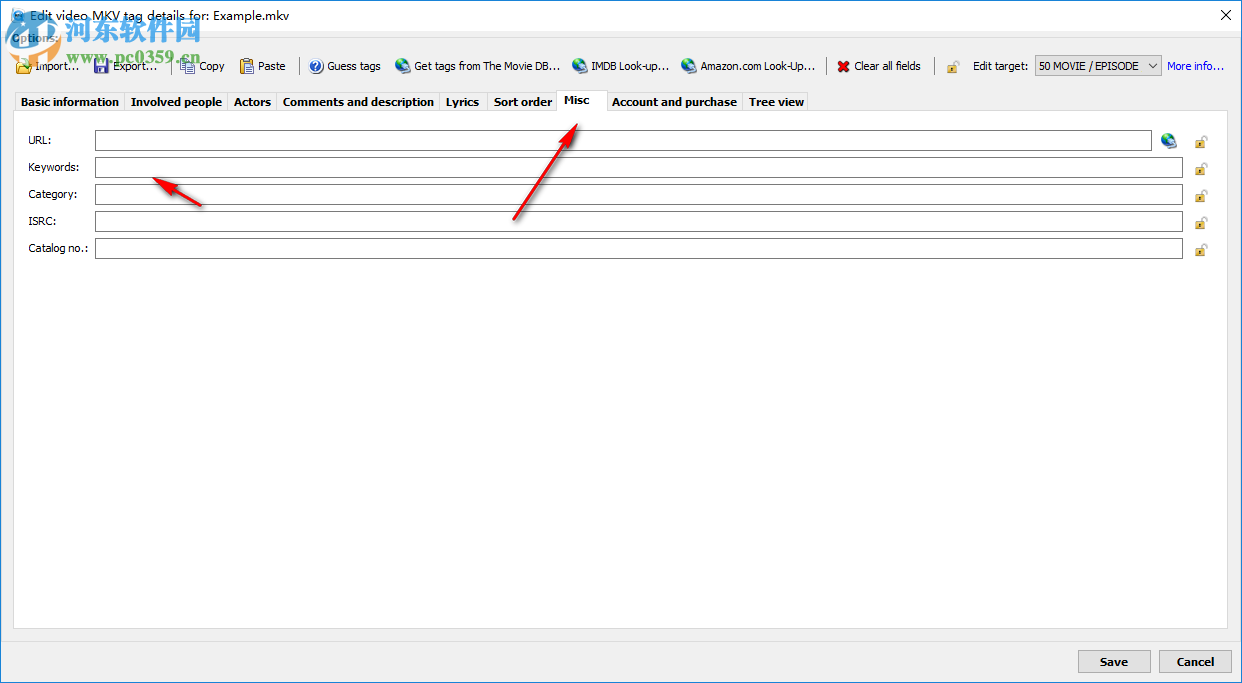1242x683 pixels.
Task: Follow the More info link
Action: click(1194, 65)
